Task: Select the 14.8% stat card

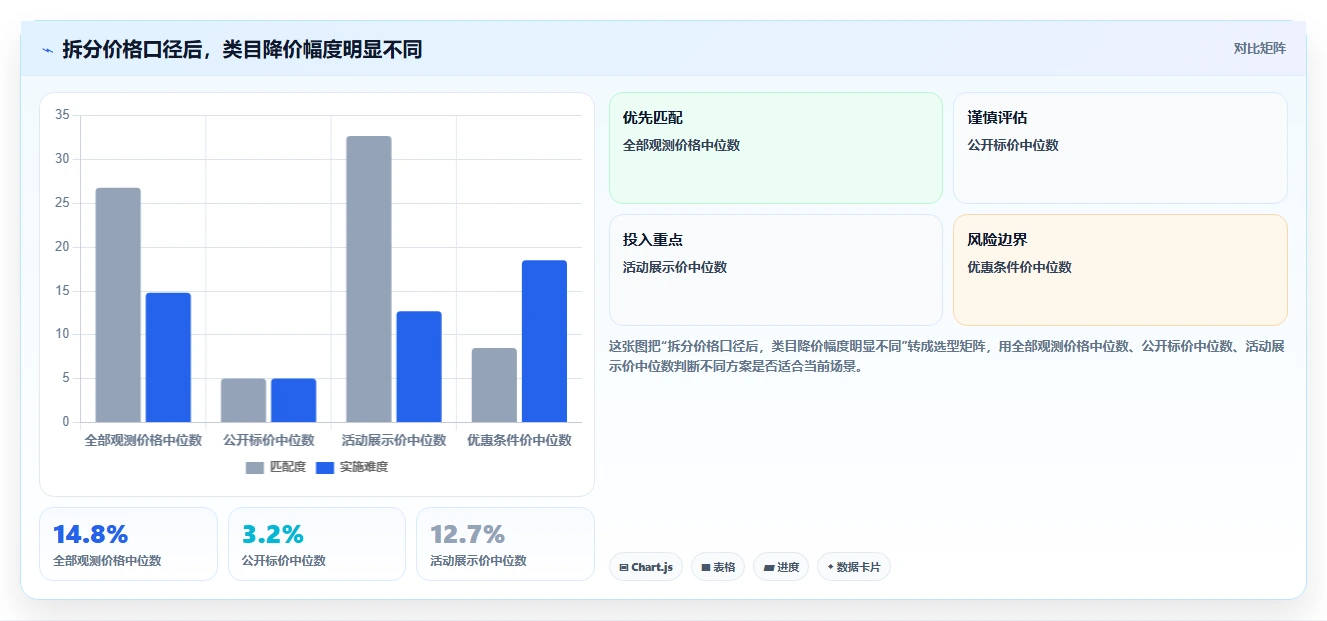Action: pos(128,544)
